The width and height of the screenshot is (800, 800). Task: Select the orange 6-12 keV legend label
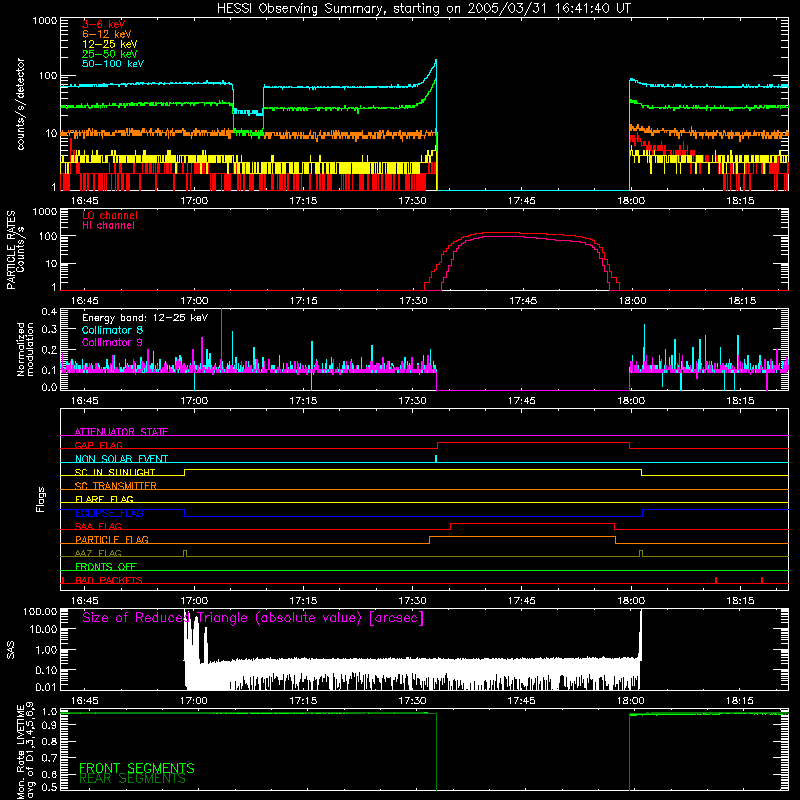point(107,34)
